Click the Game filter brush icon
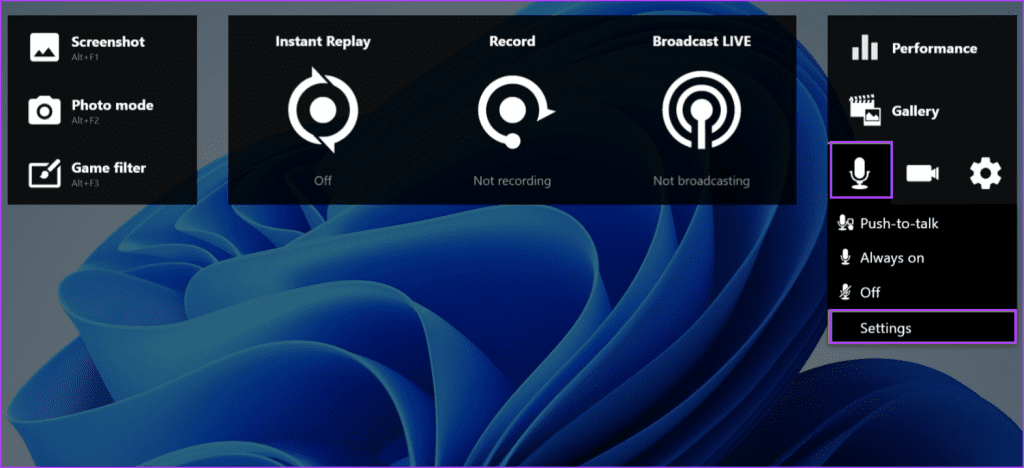This screenshot has width=1024, height=468. click(45, 173)
